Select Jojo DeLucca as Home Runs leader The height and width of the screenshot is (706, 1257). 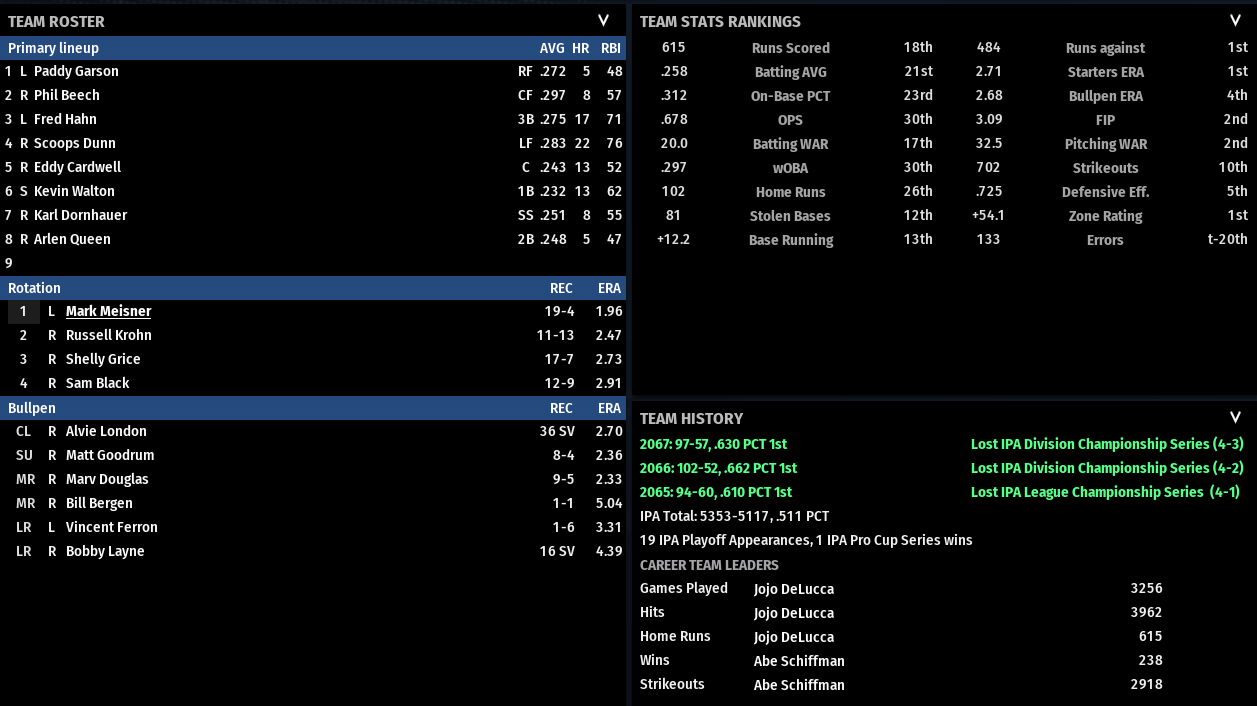(x=793, y=637)
